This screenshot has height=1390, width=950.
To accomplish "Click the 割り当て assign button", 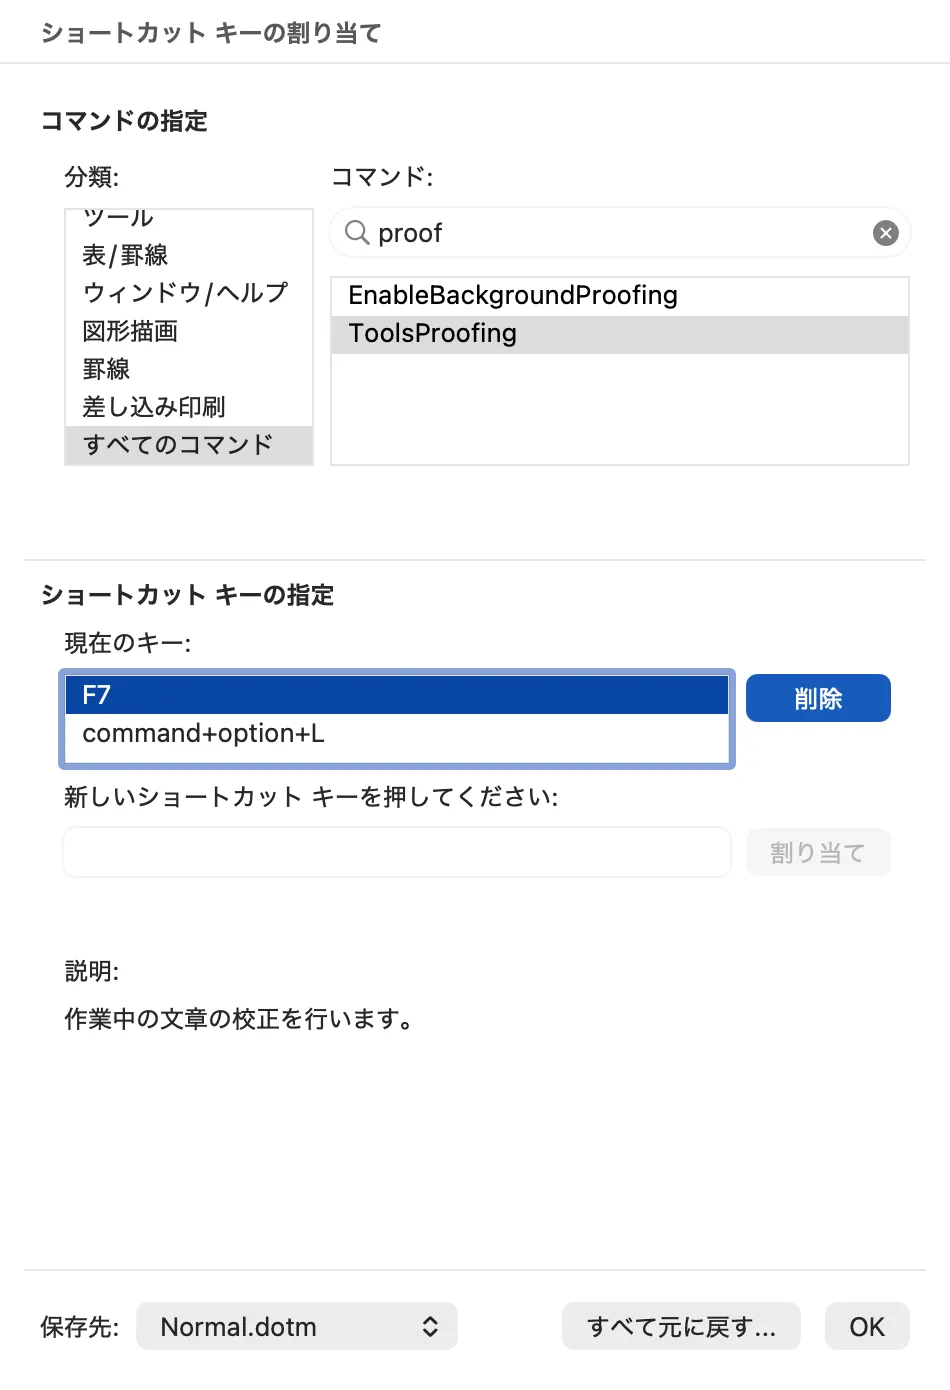I will 818,852.
